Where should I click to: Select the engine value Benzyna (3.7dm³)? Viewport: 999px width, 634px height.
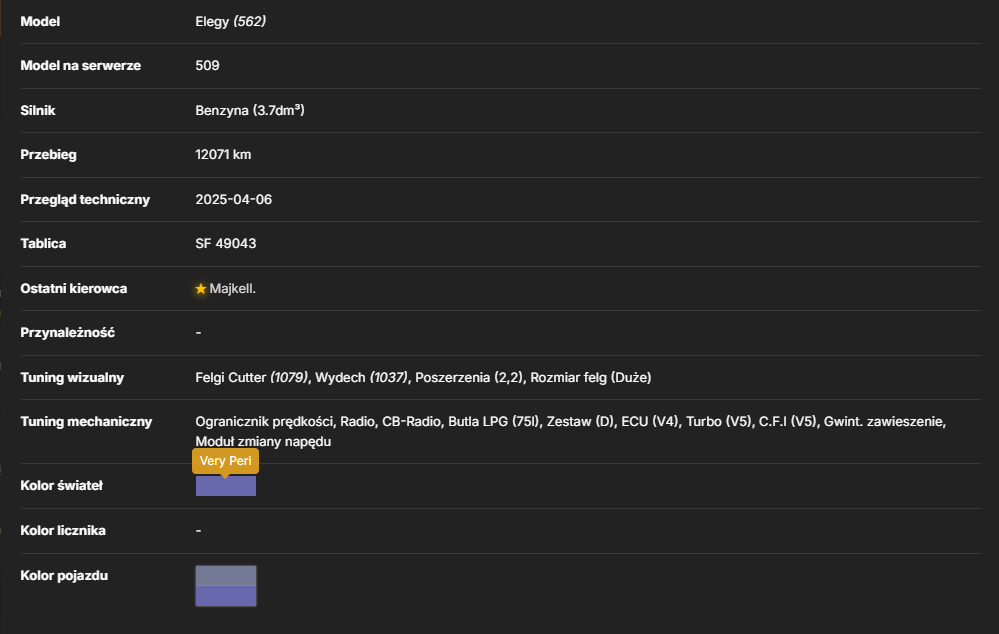coord(250,110)
